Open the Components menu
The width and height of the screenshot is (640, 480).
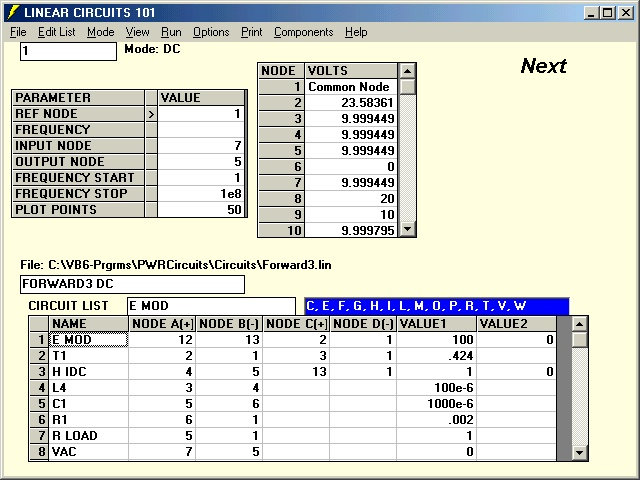coord(303,32)
